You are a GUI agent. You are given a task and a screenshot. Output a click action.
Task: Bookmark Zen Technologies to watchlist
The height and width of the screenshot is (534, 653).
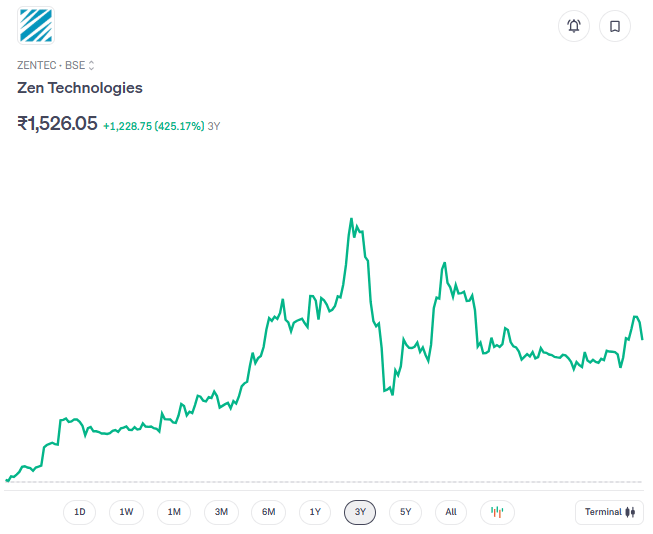(615, 26)
